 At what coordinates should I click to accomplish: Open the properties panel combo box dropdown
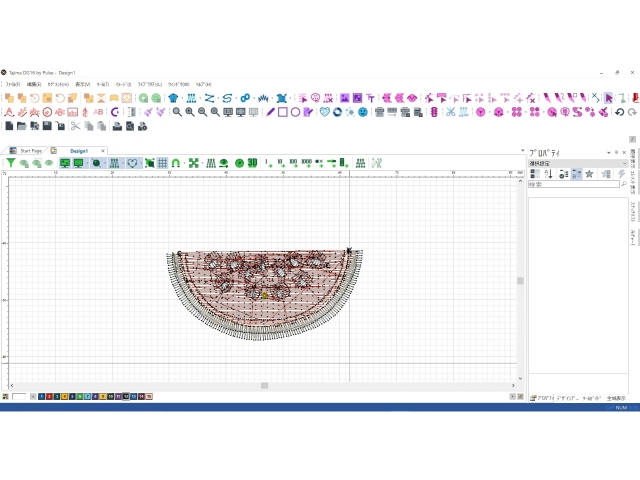624,163
